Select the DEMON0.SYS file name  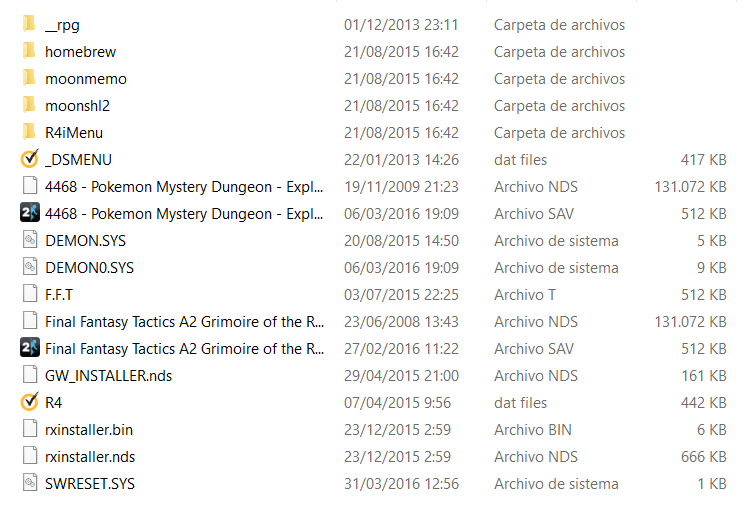pyautogui.click(x=89, y=267)
